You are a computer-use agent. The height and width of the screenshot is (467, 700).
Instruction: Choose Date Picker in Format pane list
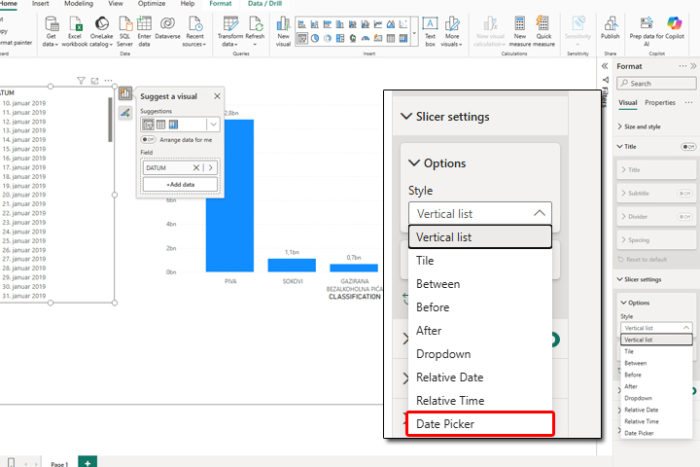click(x=656, y=433)
